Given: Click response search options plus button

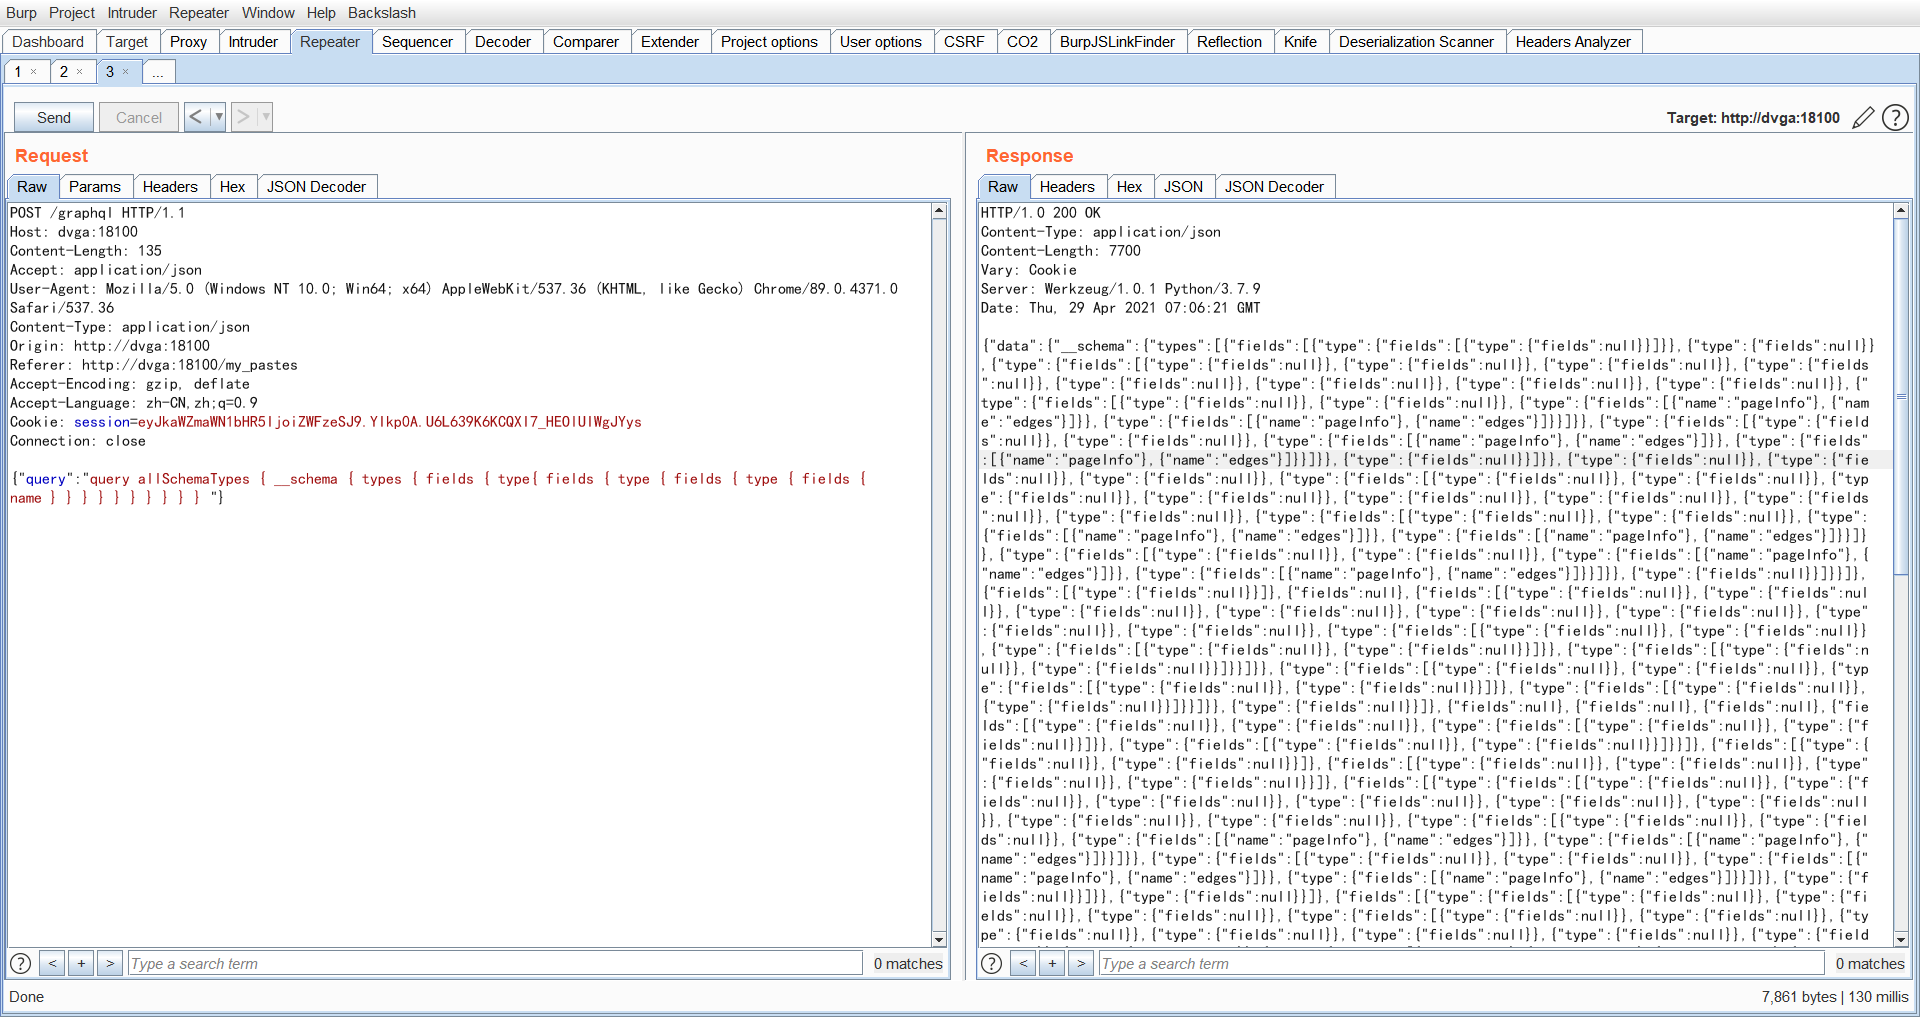Looking at the screenshot, I should point(1052,963).
